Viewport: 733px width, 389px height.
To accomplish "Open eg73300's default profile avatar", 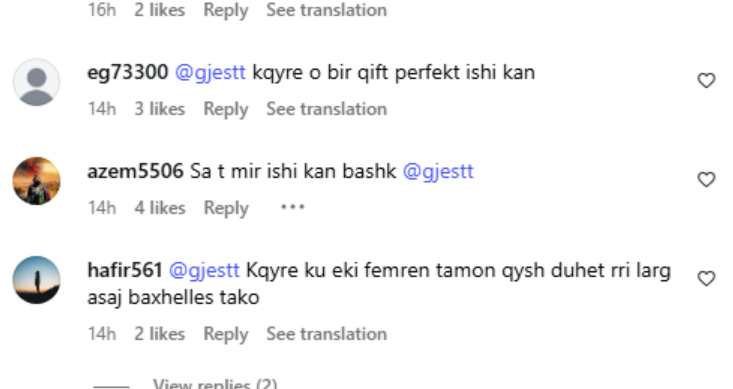I will [36, 82].
